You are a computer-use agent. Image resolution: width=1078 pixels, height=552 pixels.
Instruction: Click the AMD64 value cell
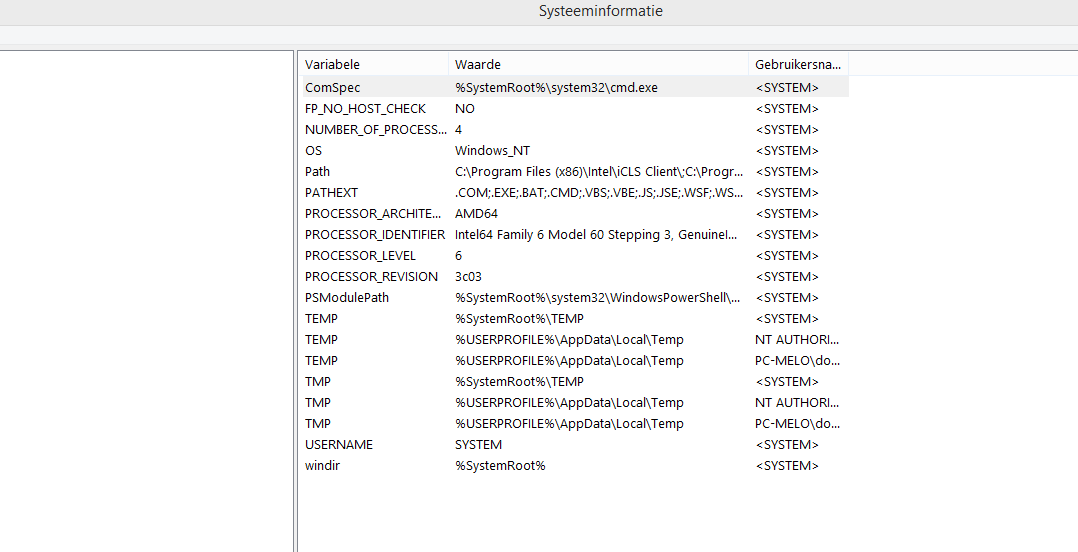476,214
